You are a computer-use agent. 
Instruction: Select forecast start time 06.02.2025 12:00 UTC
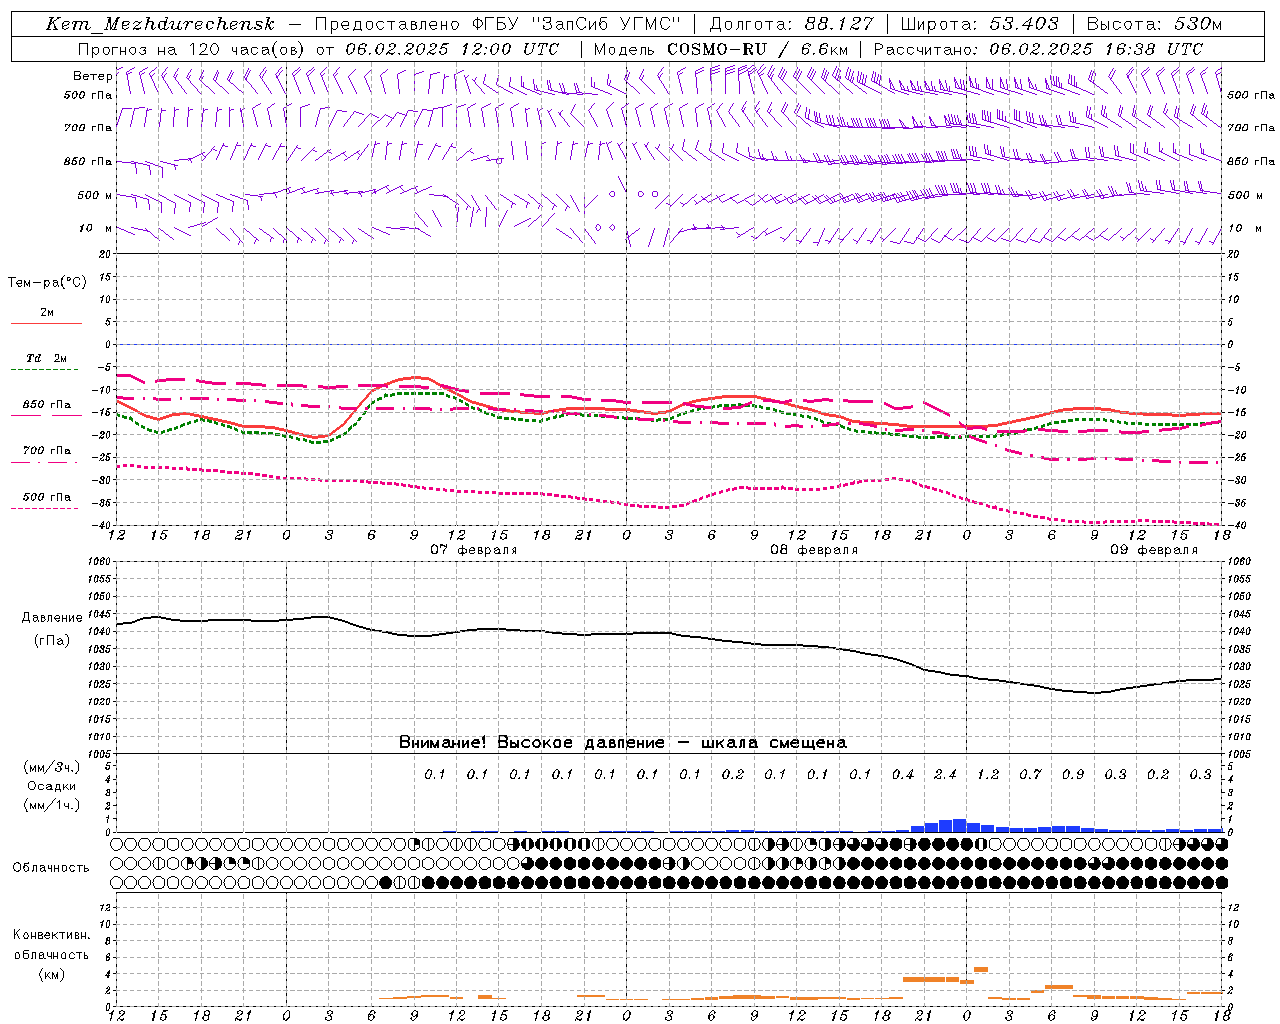452,49
